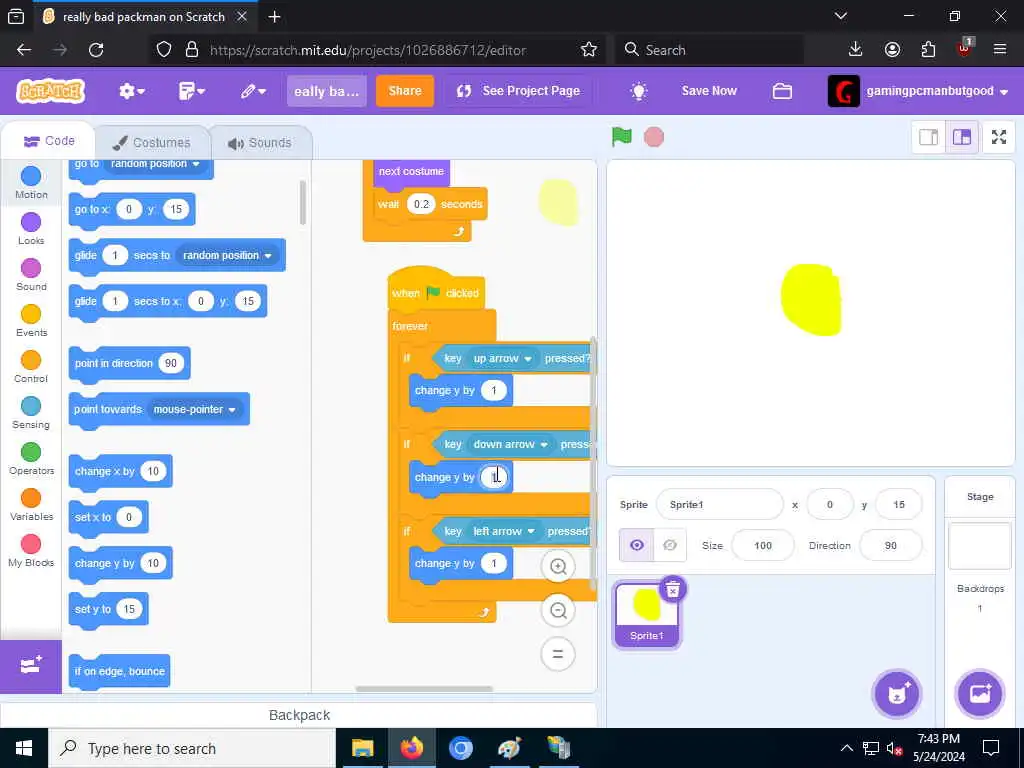This screenshot has height=768, width=1024.
Task: Click the green flag to run project
Action: pyautogui.click(x=621, y=136)
